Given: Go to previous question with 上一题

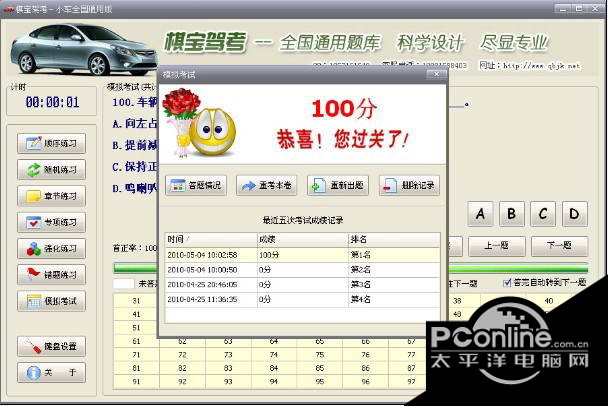Looking at the screenshot, I should [497, 246].
